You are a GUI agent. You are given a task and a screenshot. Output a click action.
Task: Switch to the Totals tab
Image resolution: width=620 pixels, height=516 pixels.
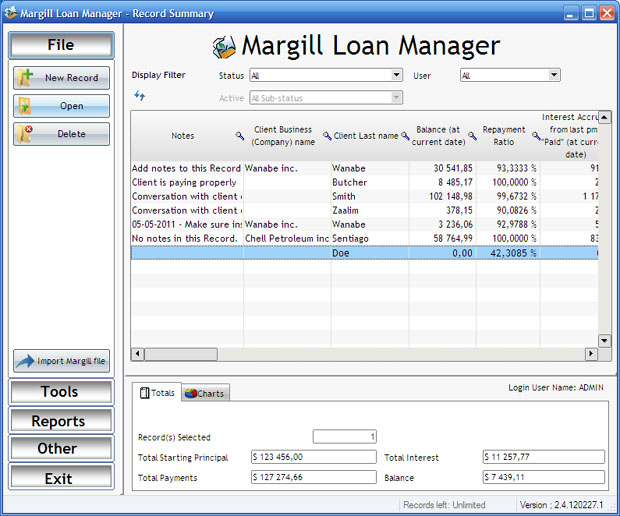coord(157,393)
